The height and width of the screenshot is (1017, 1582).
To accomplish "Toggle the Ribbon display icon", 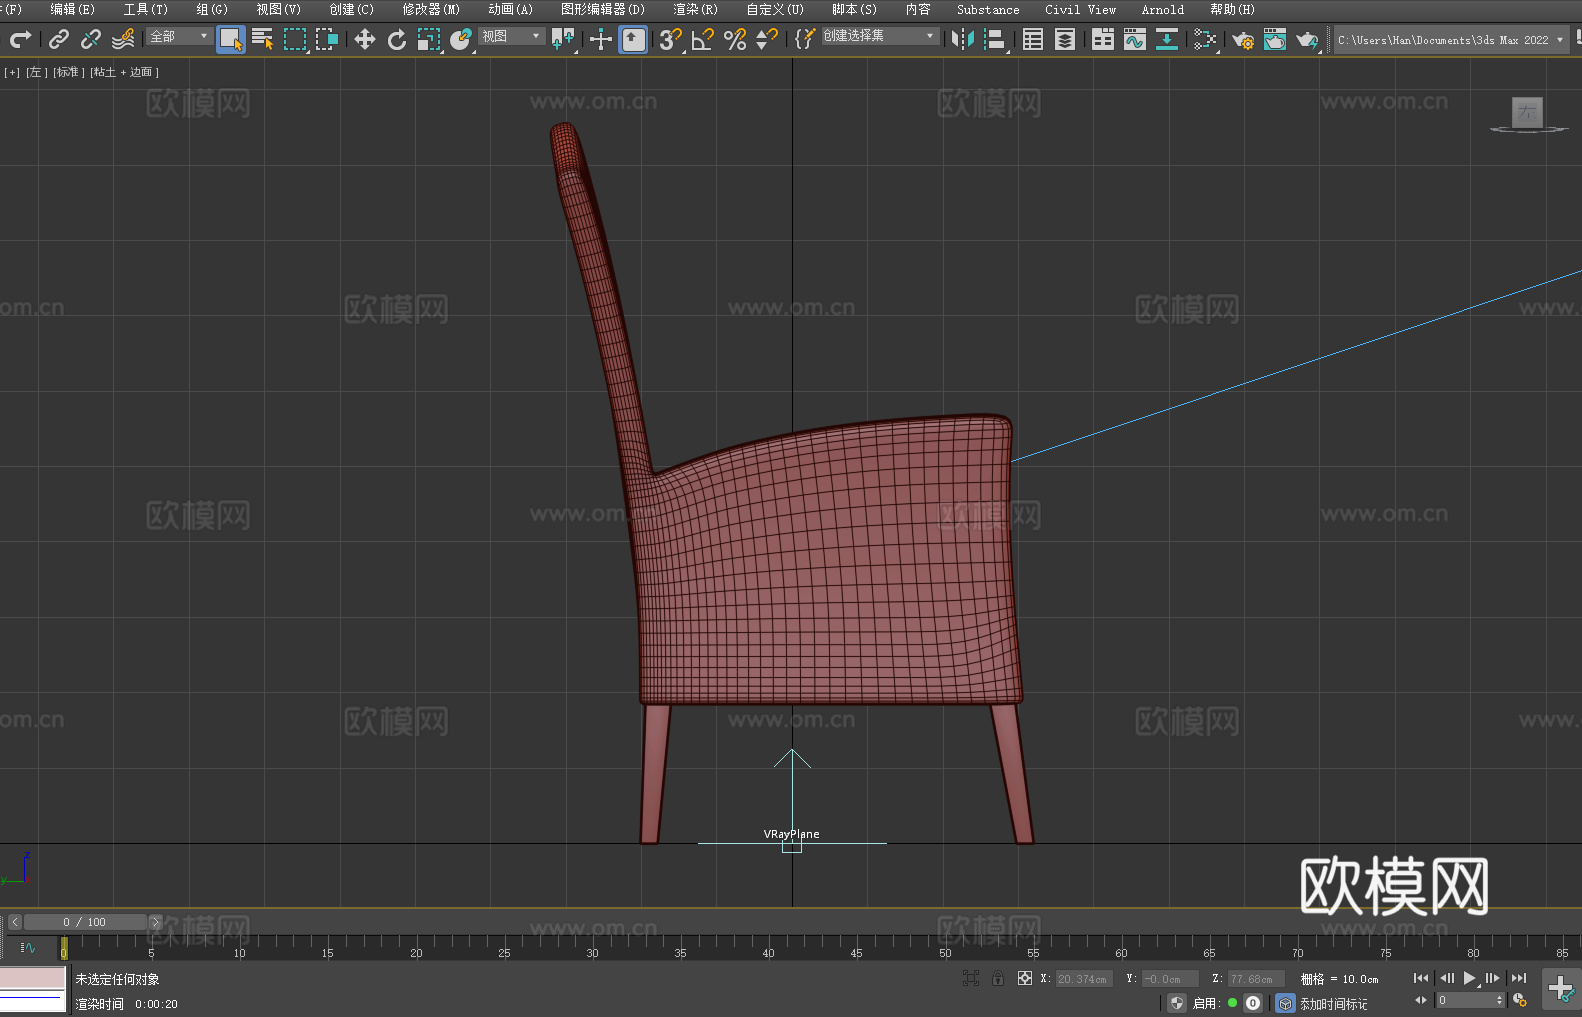I will click(x=1103, y=39).
